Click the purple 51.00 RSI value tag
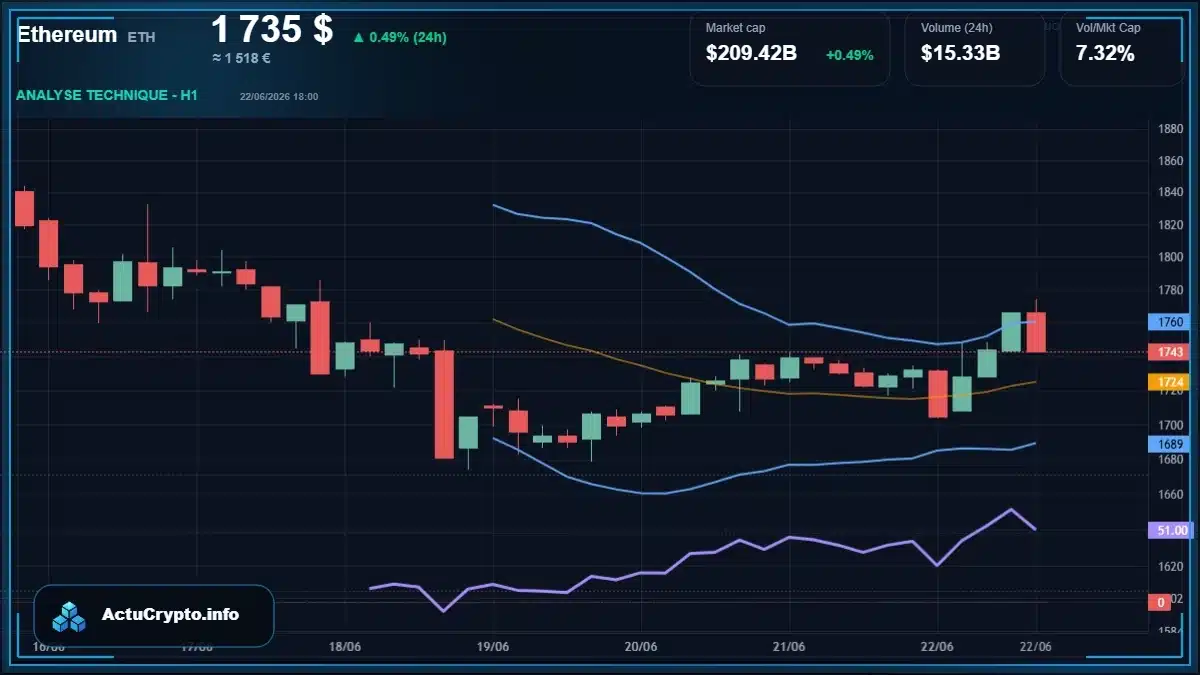The image size is (1200, 675). (1171, 530)
